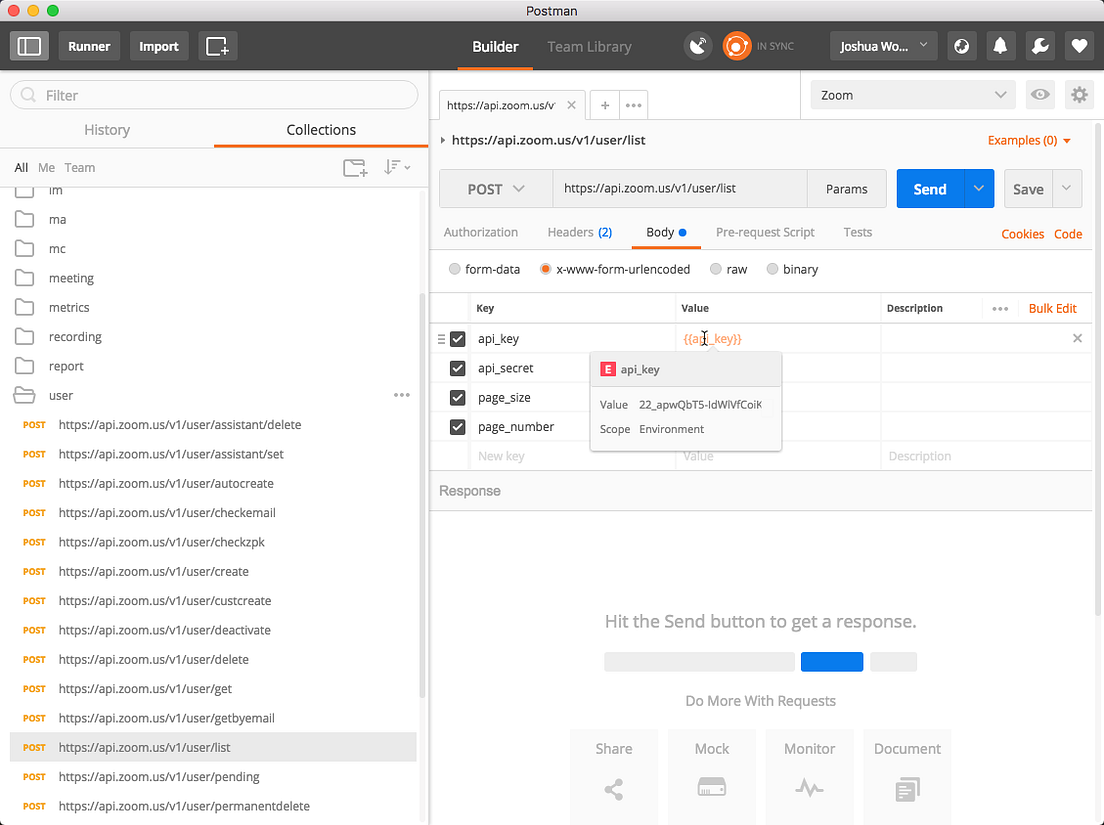Open notifications via the bell icon
This screenshot has width=1104, height=825.
click(x=1000, y=46)
